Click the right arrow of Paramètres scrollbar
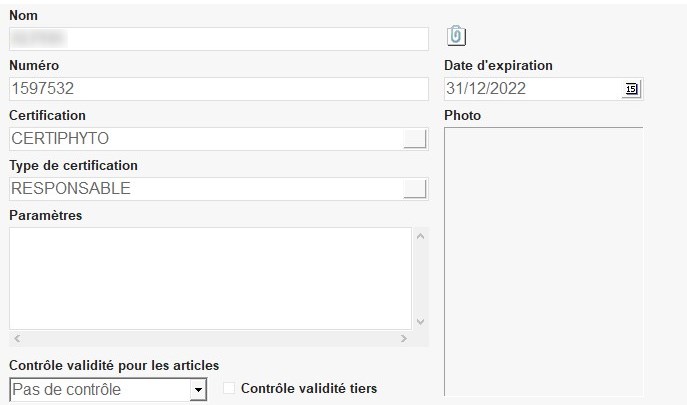Image resolution: width=687 pixels, height=405 pixels. 403,339
